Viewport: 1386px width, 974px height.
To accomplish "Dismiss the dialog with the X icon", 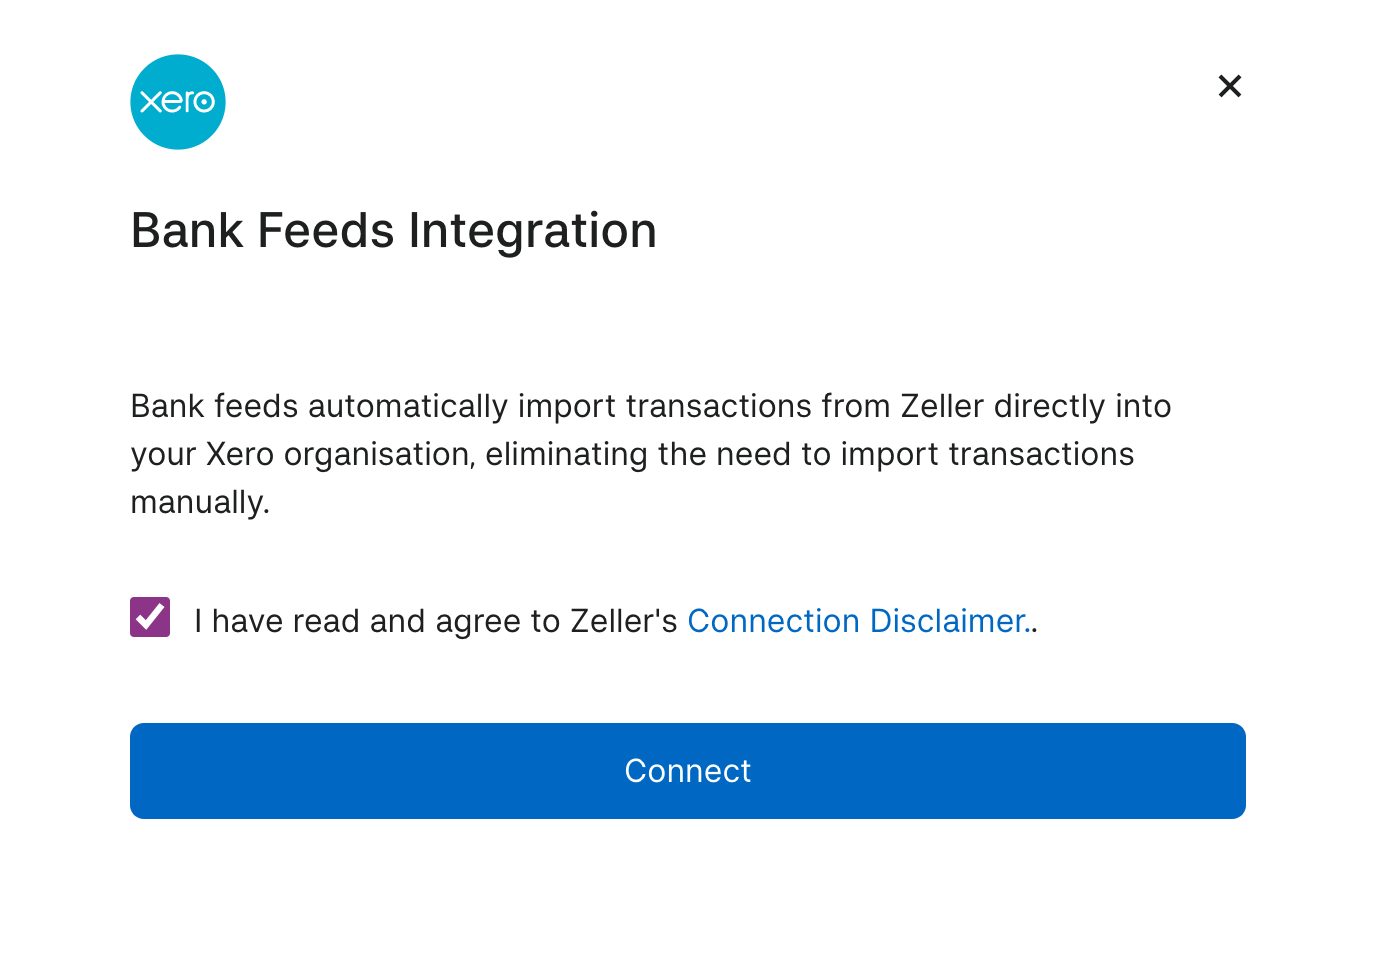I will click(1229, 86).
